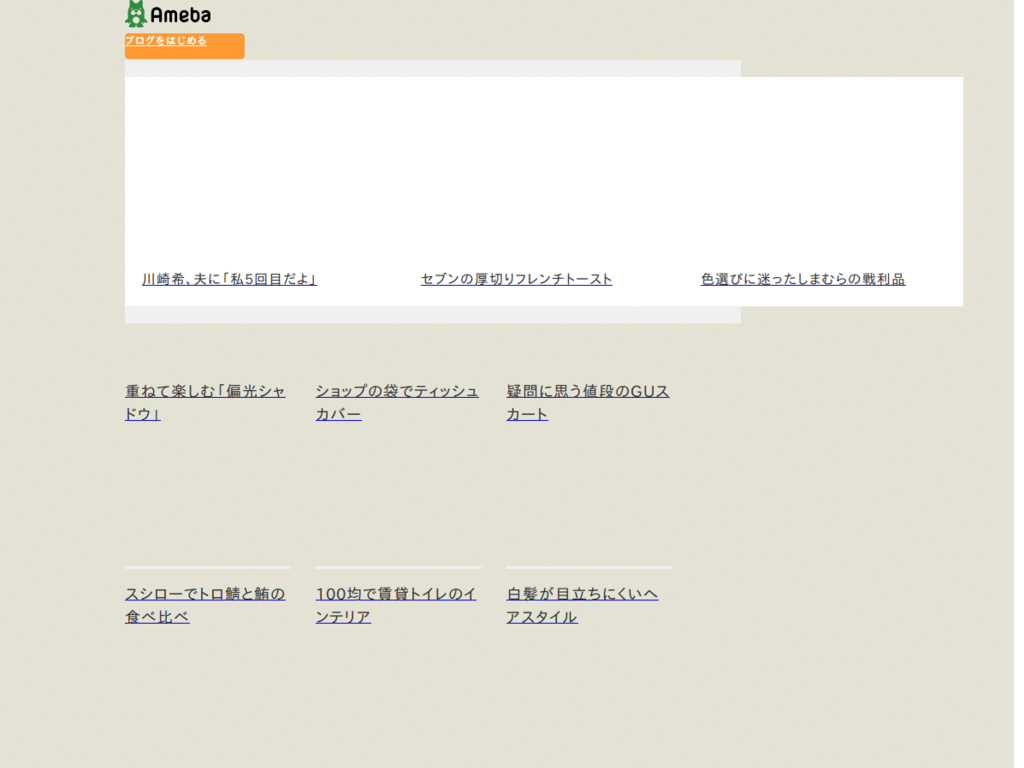Screen dimensions: 1024x768
Task: Click the ショップの袋でティッシュカバー link
Action: pyautogui.click(x=397, y=402)
